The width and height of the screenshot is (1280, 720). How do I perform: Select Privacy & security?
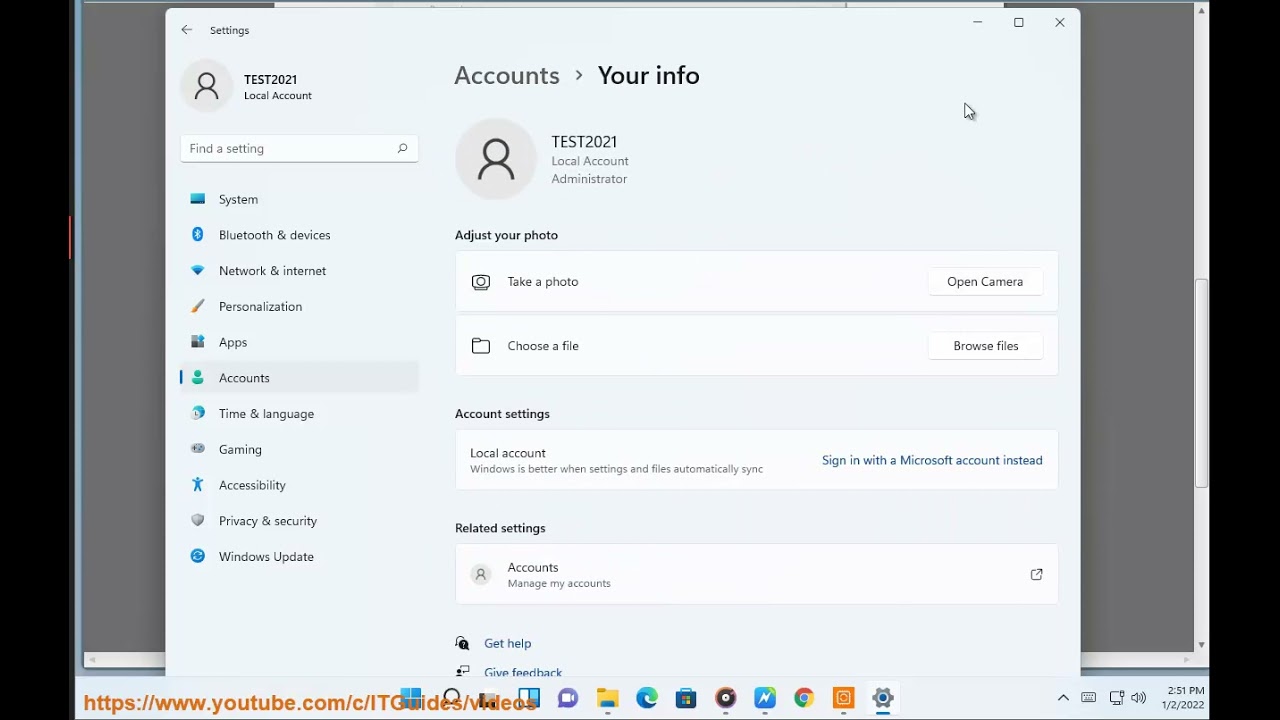(299, 521)
